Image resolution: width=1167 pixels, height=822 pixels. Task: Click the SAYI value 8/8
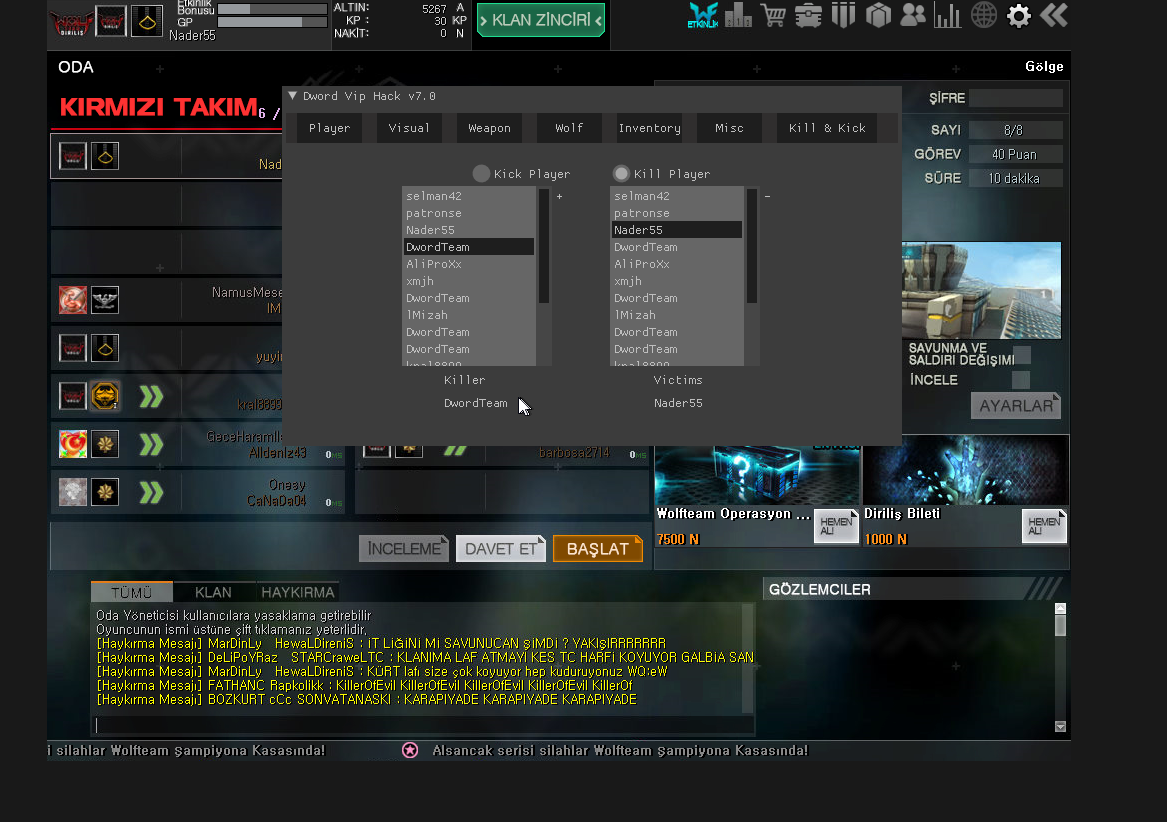click(x=1016, y=130)
